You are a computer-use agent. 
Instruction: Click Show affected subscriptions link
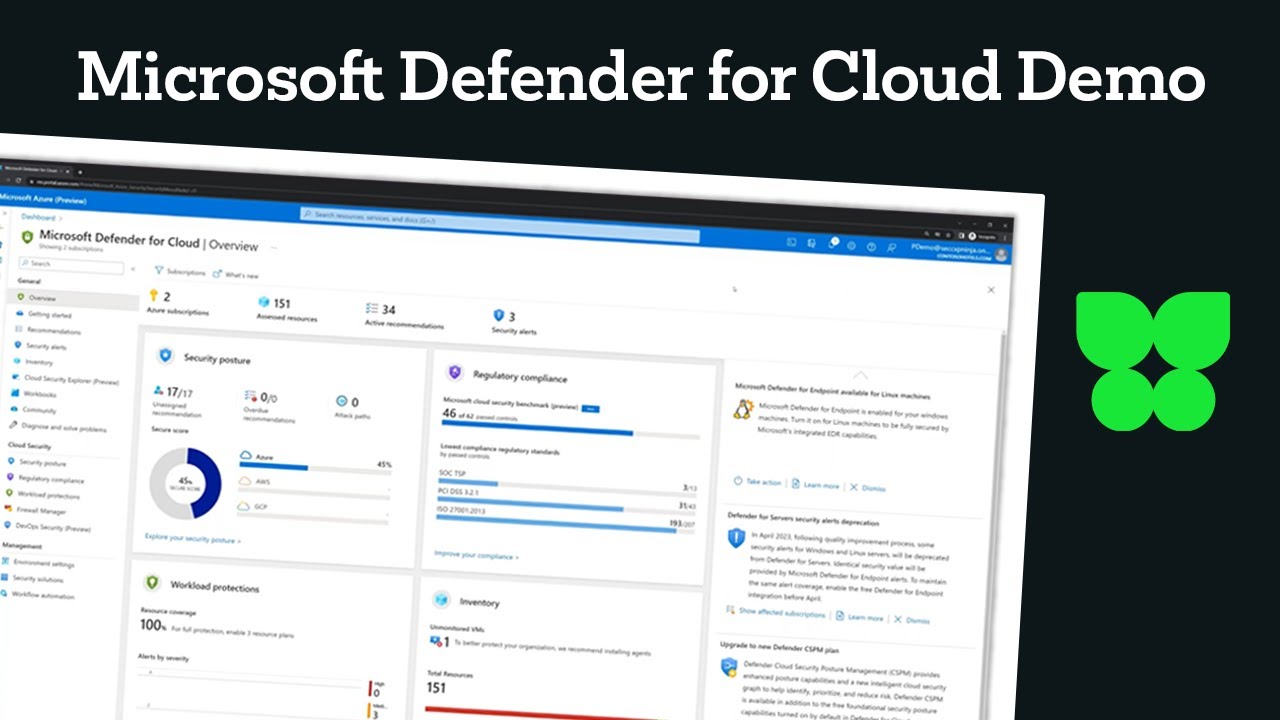(x=775, y=612)
